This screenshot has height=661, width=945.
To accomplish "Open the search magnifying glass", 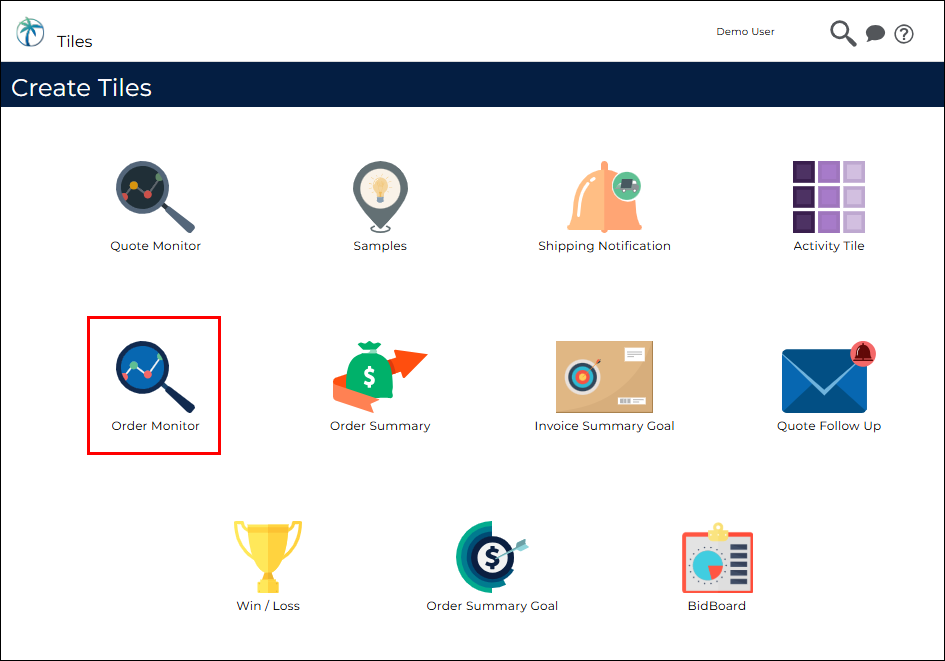I will point(843,34).
